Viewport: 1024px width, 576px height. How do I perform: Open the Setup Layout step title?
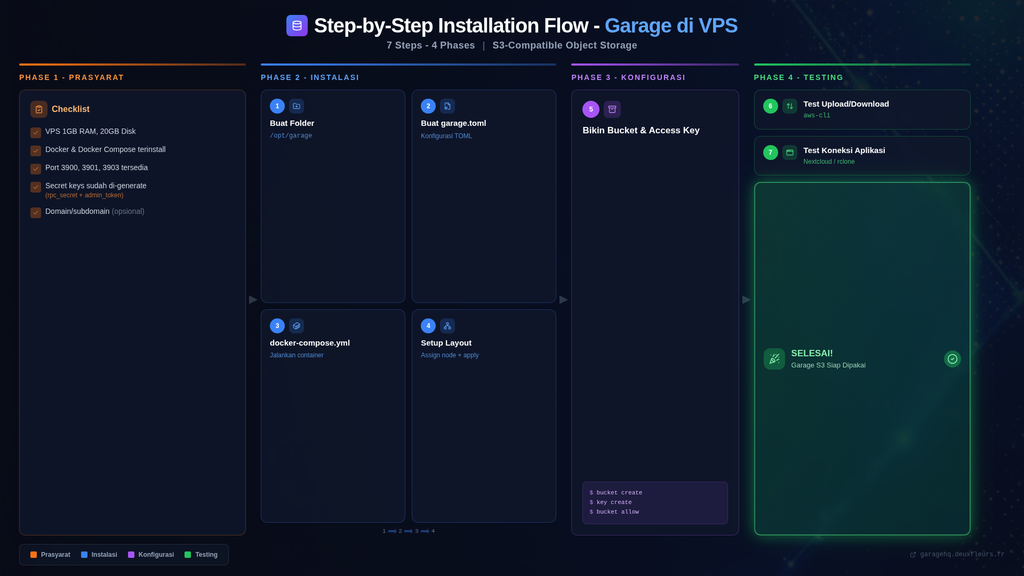click(446, 342)
